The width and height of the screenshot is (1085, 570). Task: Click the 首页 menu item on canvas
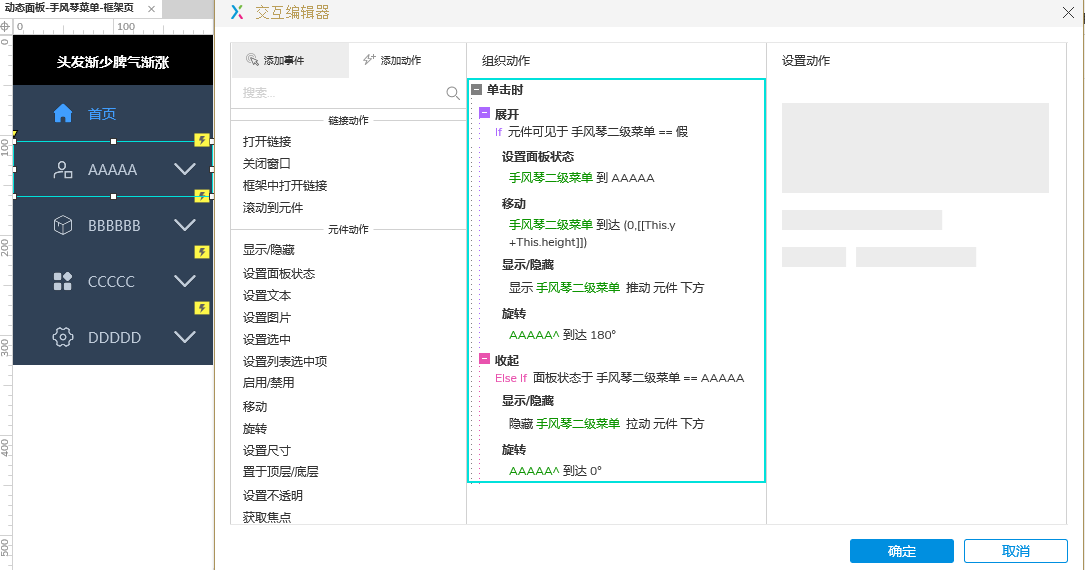[113, 113]
